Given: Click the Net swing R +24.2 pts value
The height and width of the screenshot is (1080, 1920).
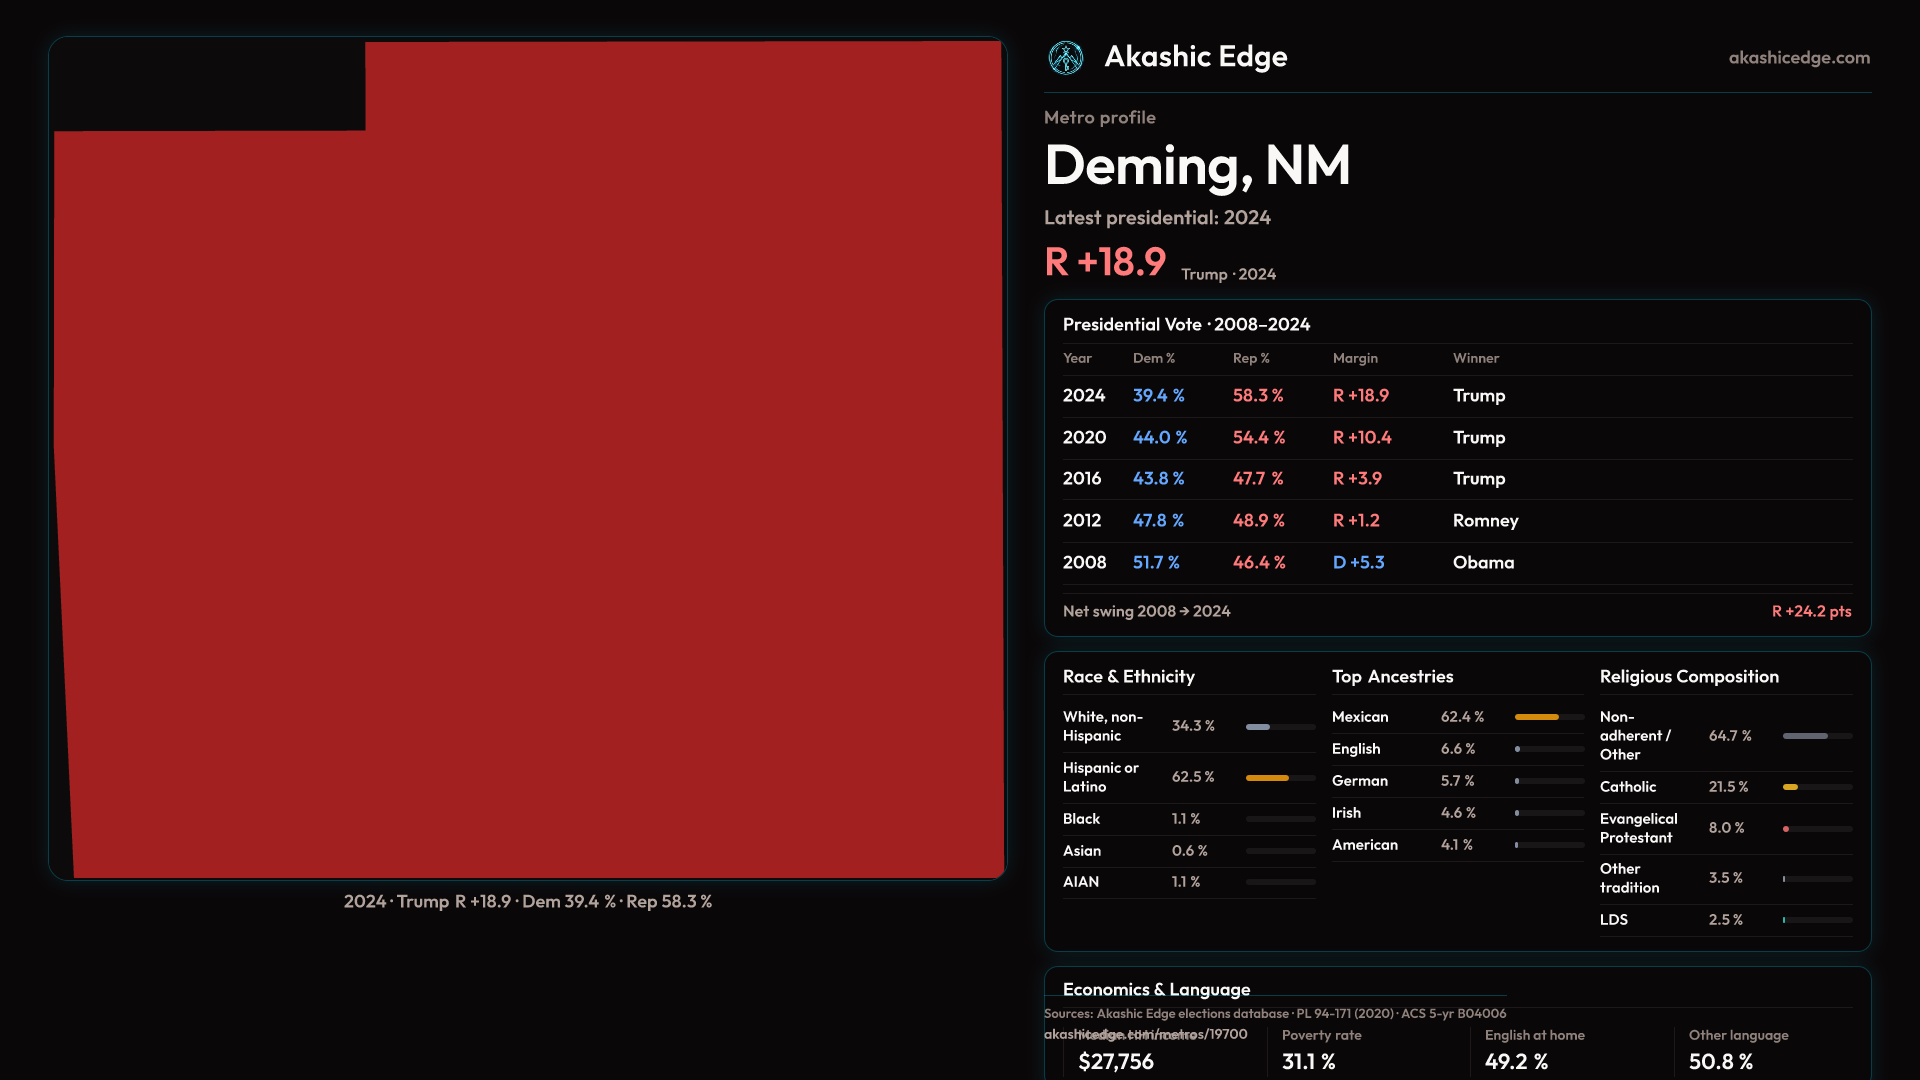Looking at the screenshot, I should point(1810,611).
